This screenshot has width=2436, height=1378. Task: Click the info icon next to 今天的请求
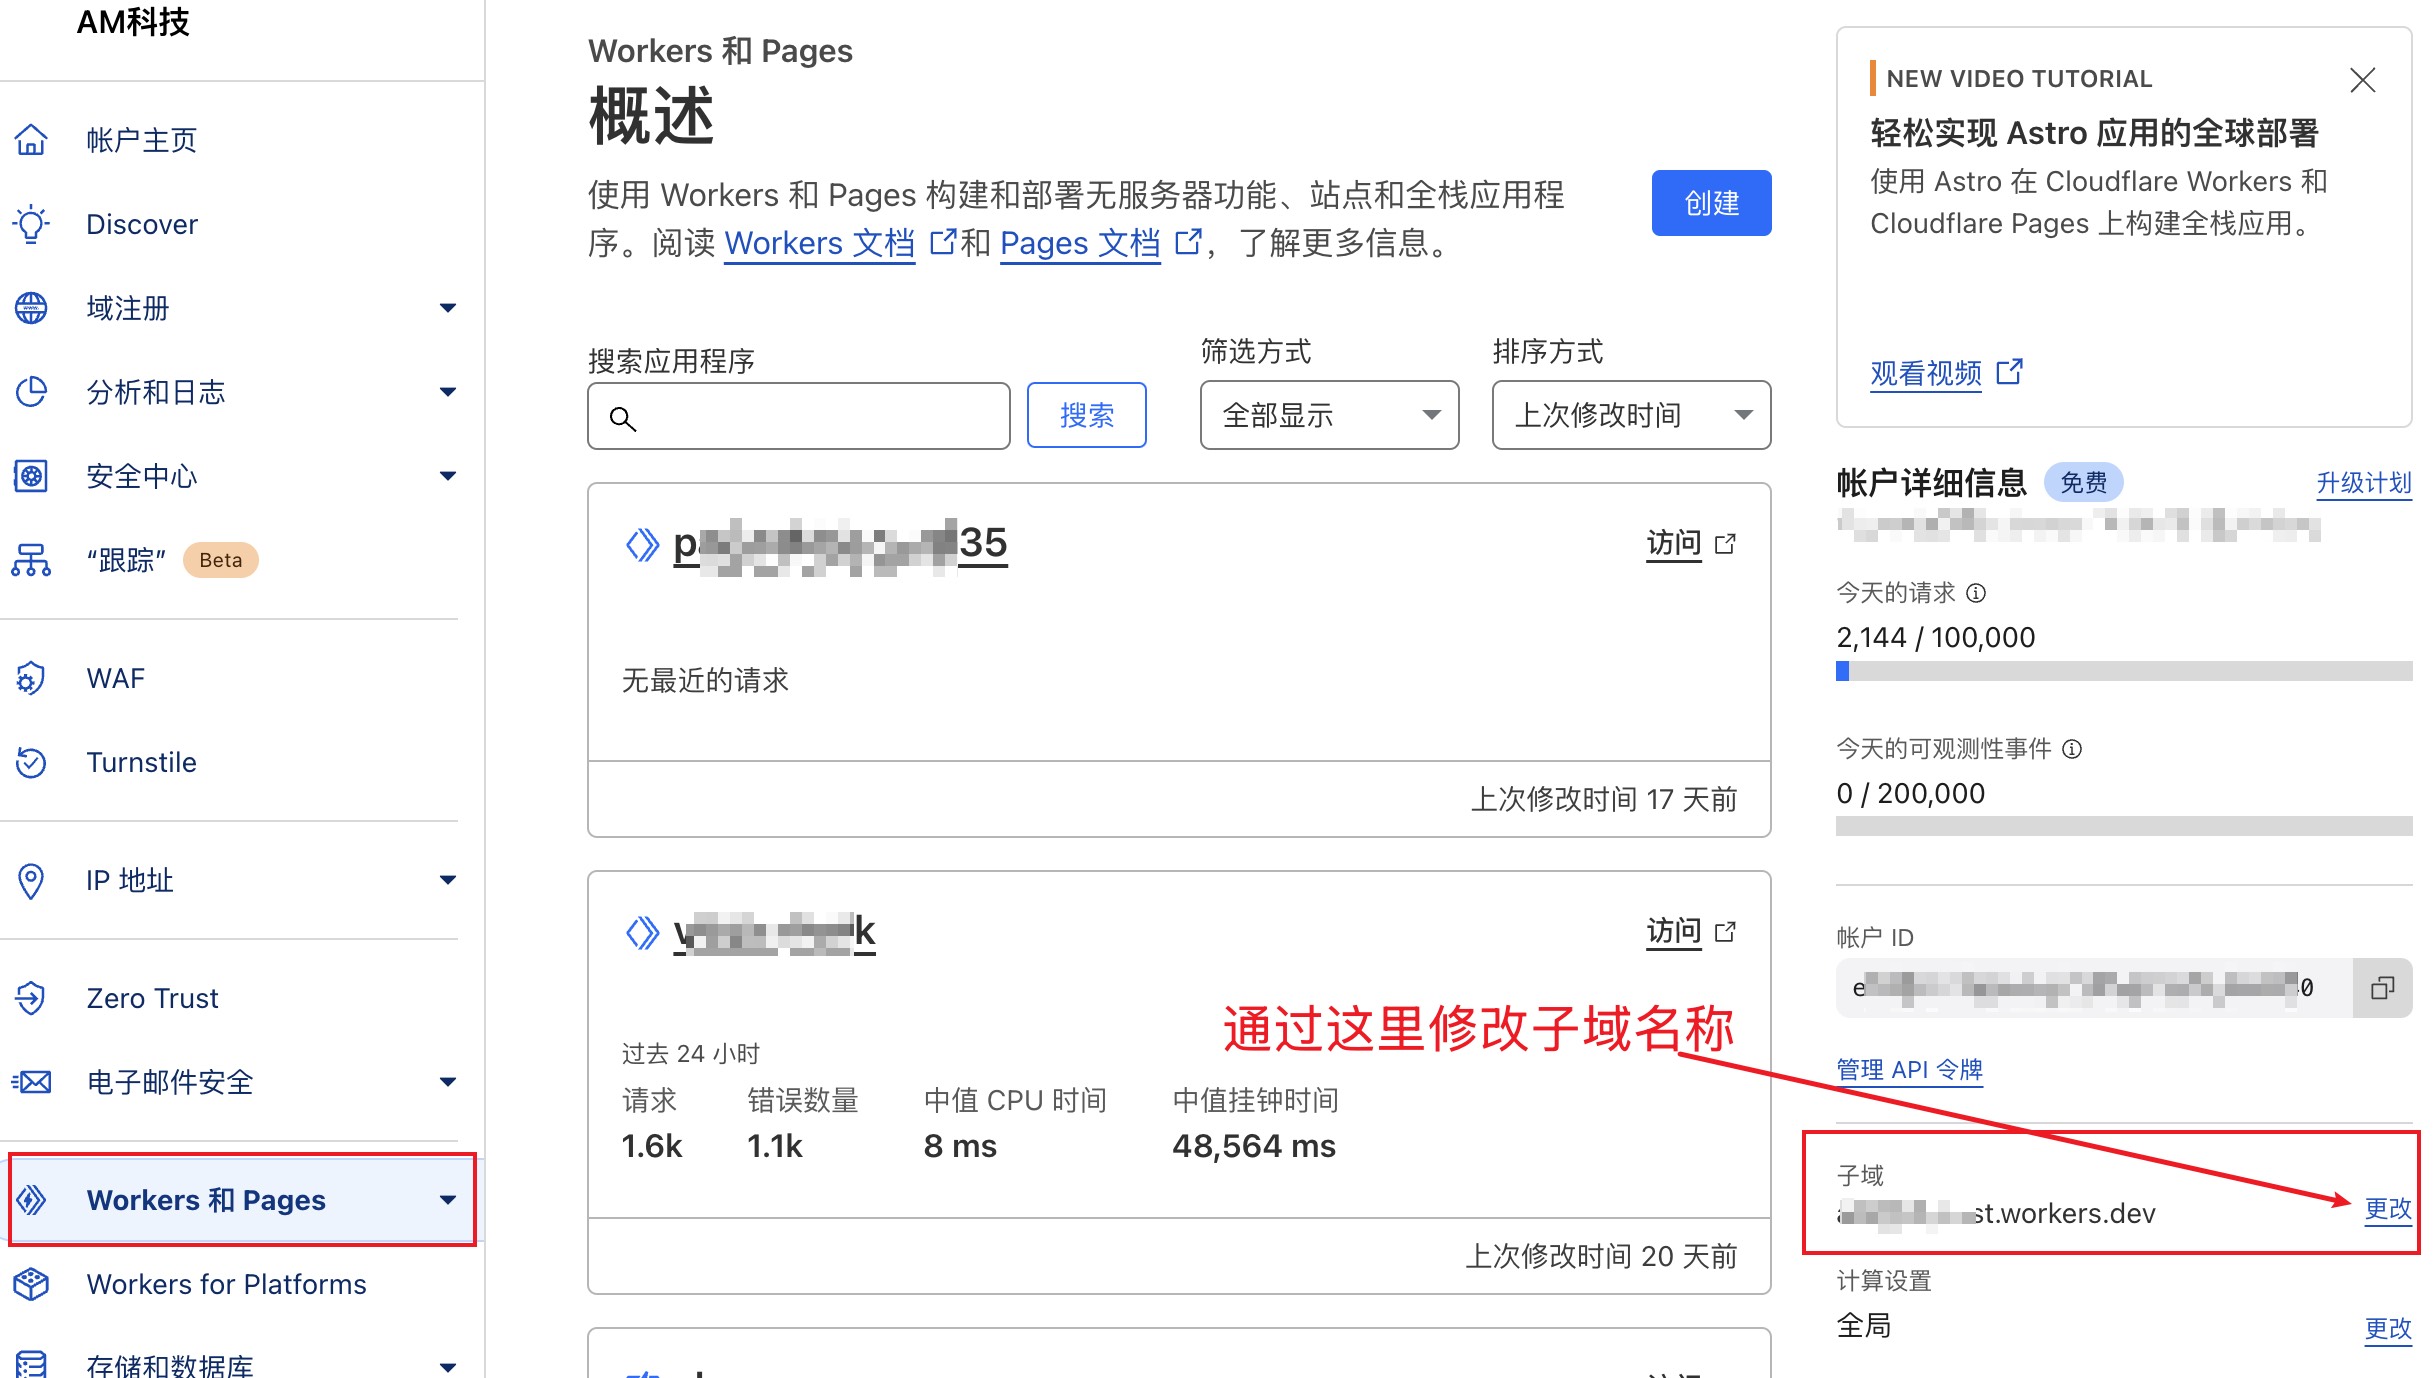(x=1976, y=593)
